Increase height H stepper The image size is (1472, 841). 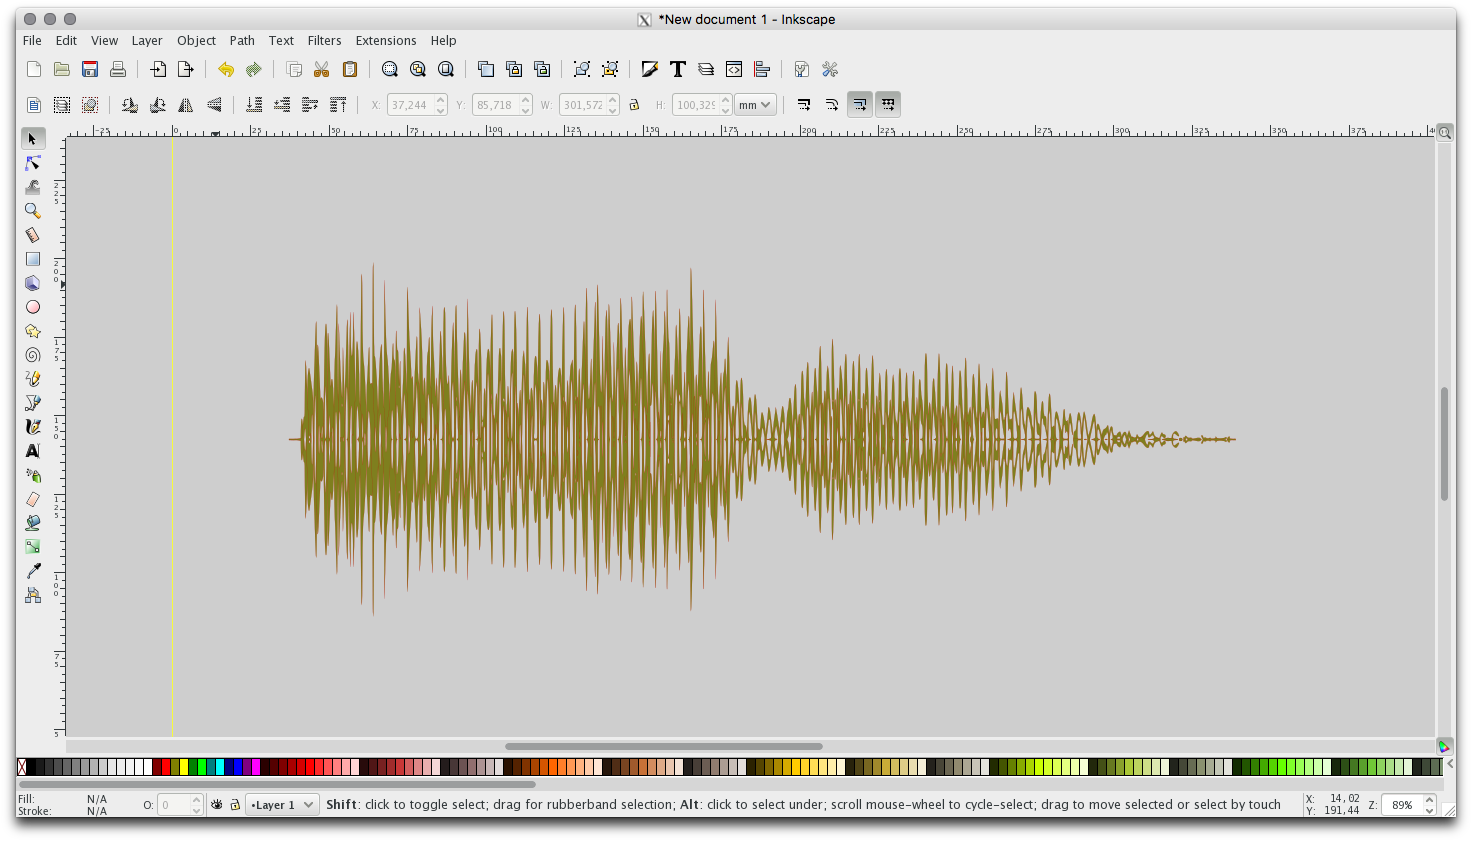click(x=726, y=100)
